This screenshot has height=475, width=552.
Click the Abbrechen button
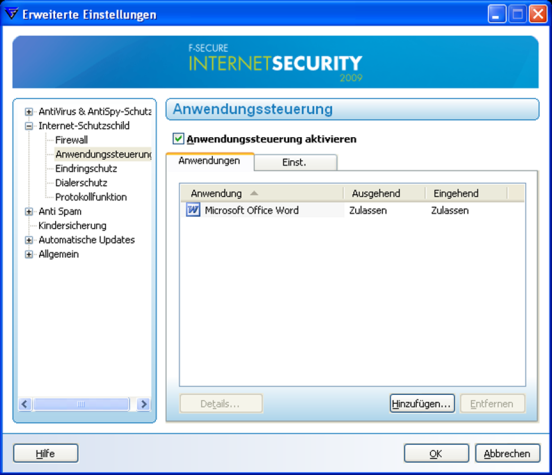pyautogui.click(x=507, y=453)
